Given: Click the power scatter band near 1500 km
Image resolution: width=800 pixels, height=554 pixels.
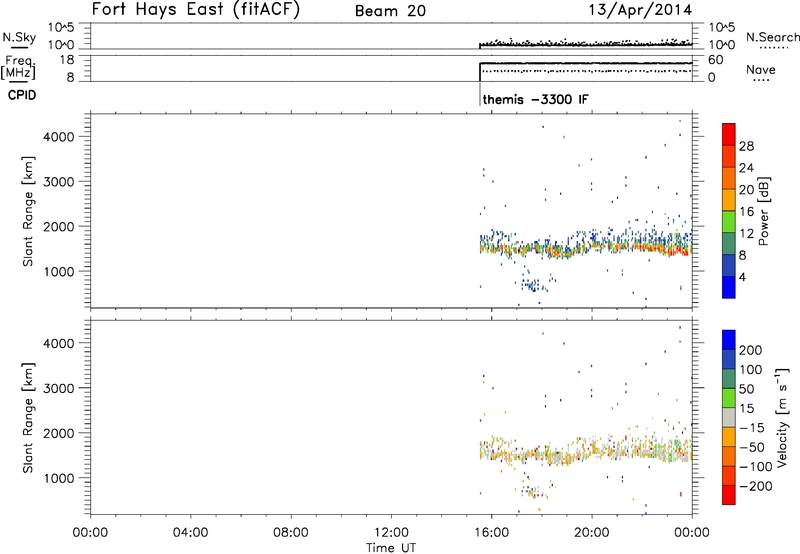Looking at the screenshot, I should 586,247.
